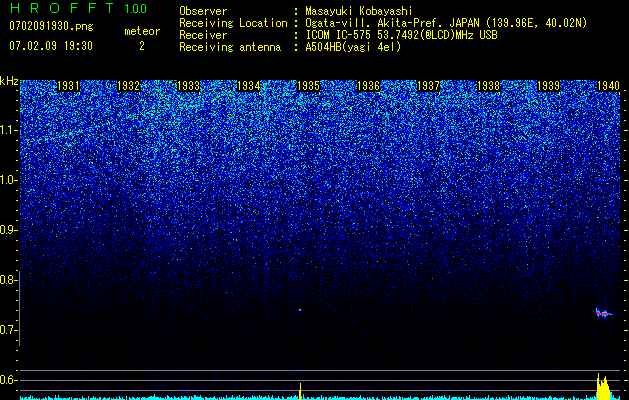Click the yellow signal spike below 1935
629x400 pixels.
tap(300, 391)
